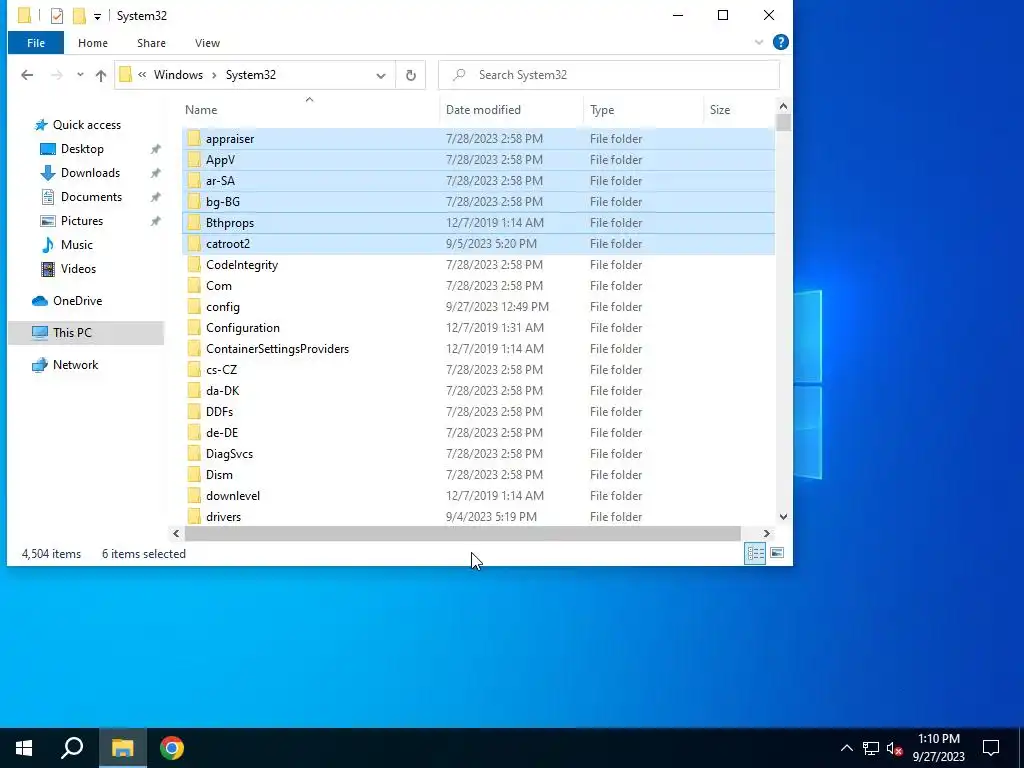Open Pictures in the navigation pane
The height and width of the screenshot is (768, 1024).
point(82,221)
